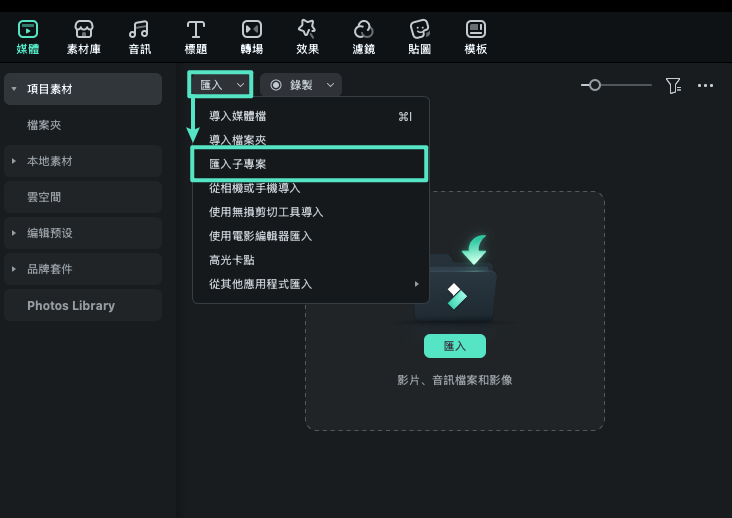Select the 编辑预设 sidebar label

pyautogui.click(x=49, y=233)
